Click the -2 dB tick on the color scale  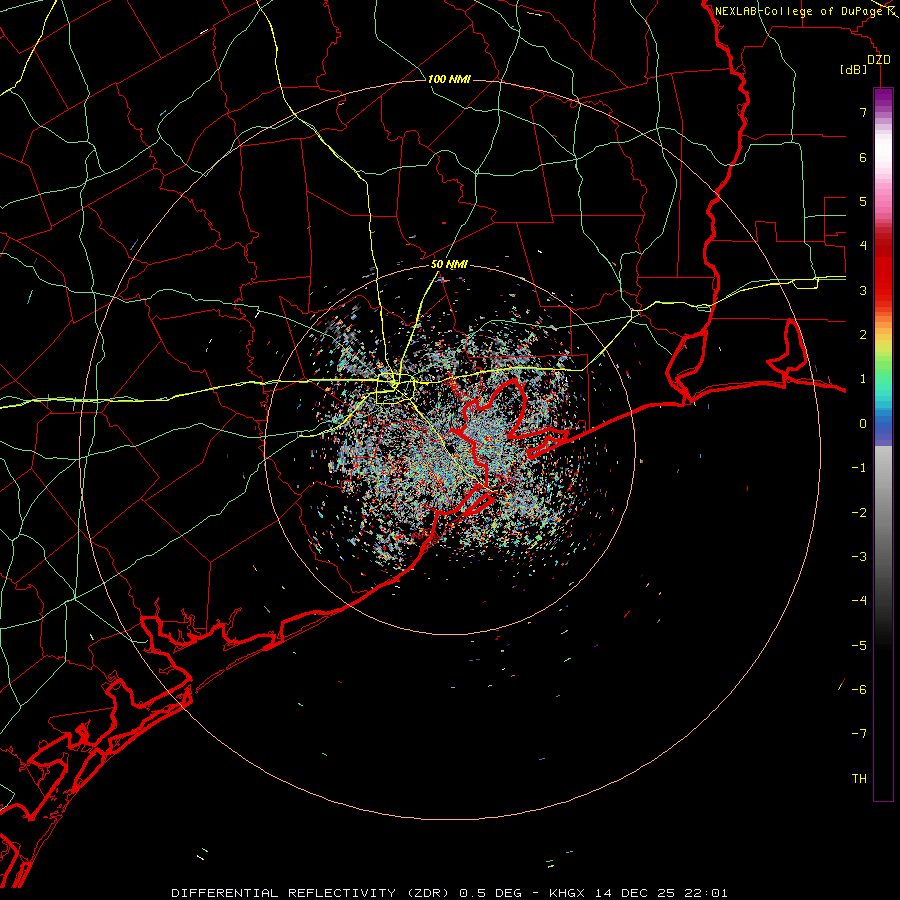pos(859,513)
